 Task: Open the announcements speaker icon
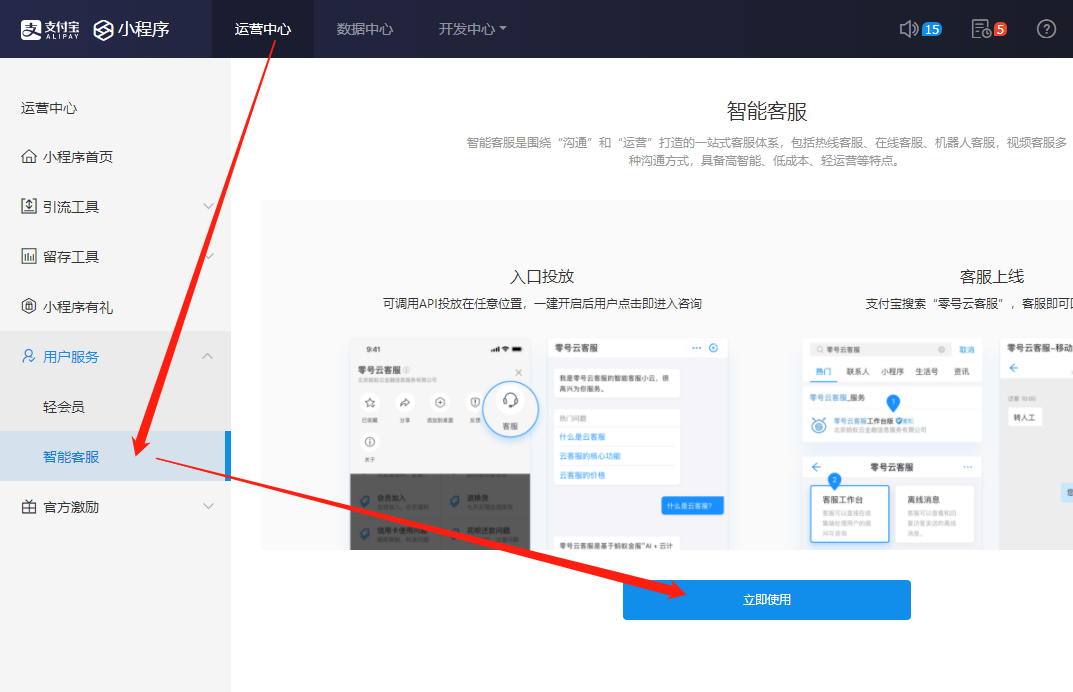tap(909, 29)
